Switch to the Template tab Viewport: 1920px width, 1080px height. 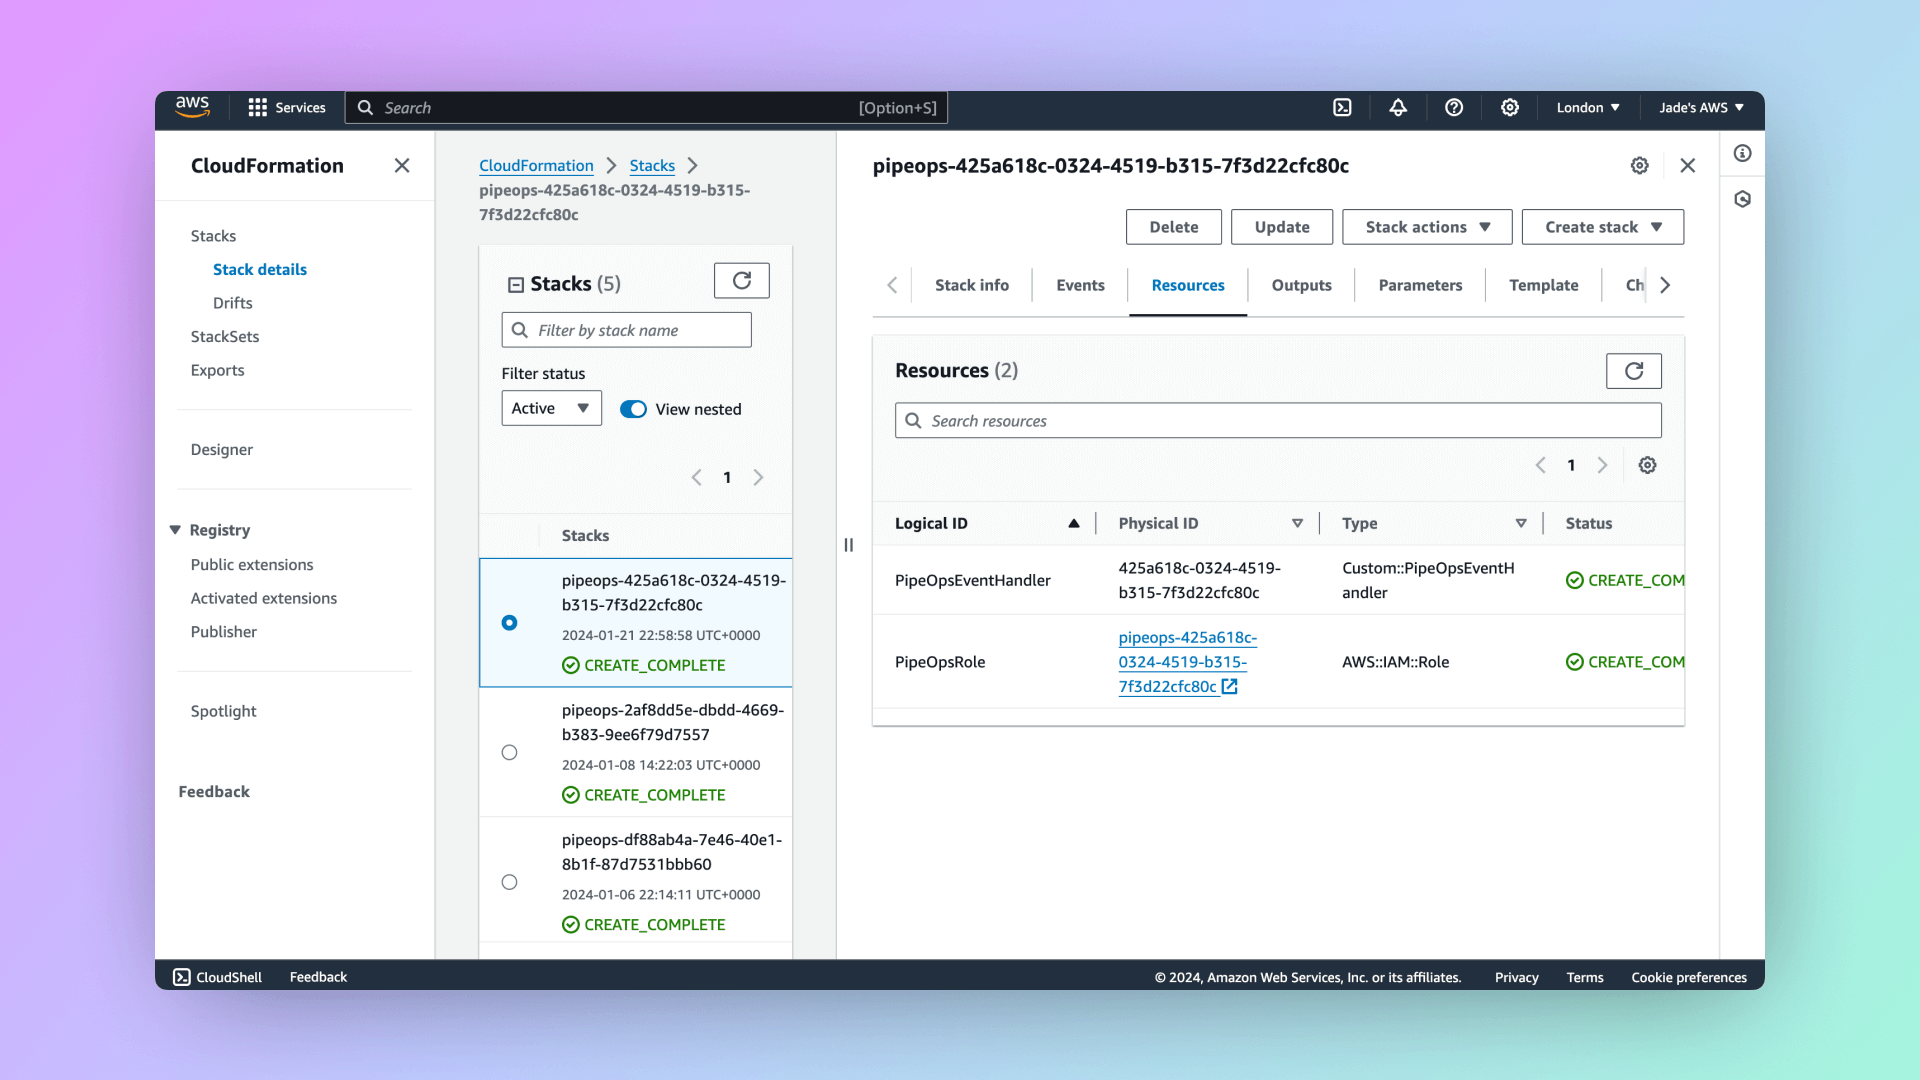click(x=1544, y=285)
